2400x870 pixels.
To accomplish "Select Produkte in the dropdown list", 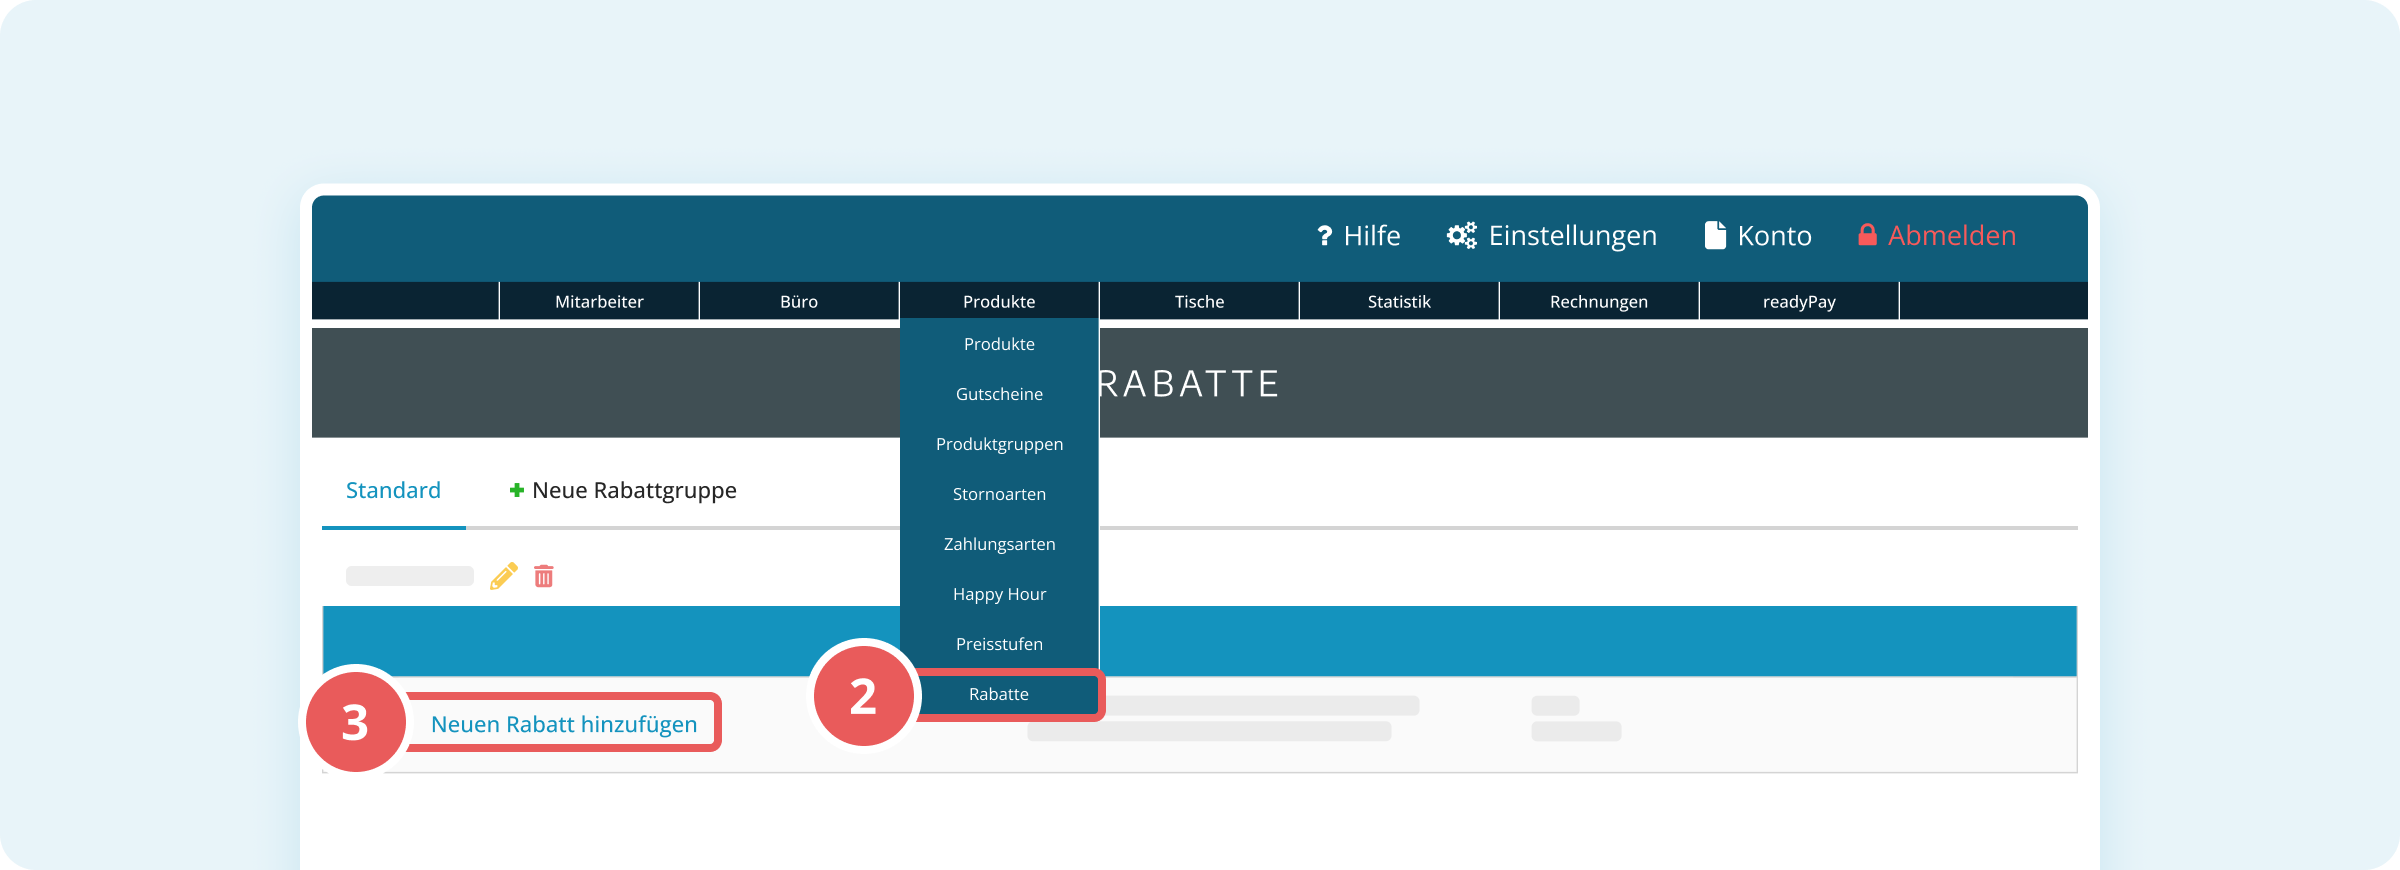I will (x=999, y=344).
